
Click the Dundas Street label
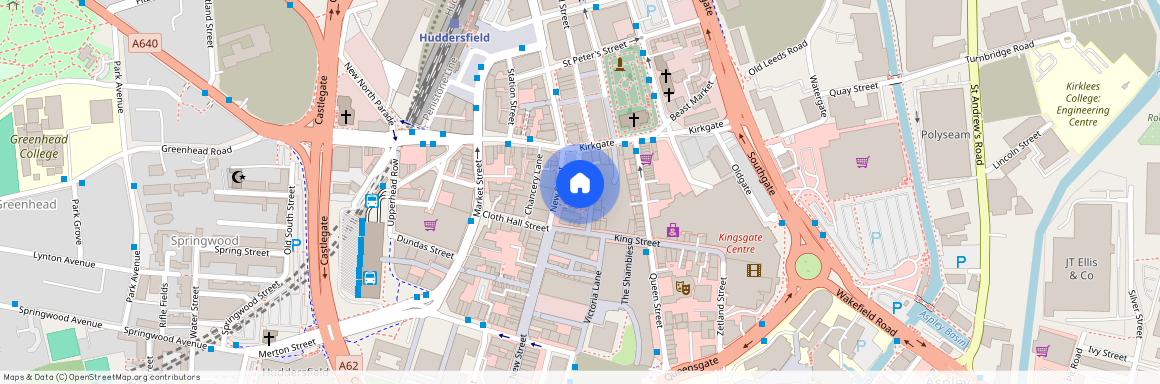point(425,246)
